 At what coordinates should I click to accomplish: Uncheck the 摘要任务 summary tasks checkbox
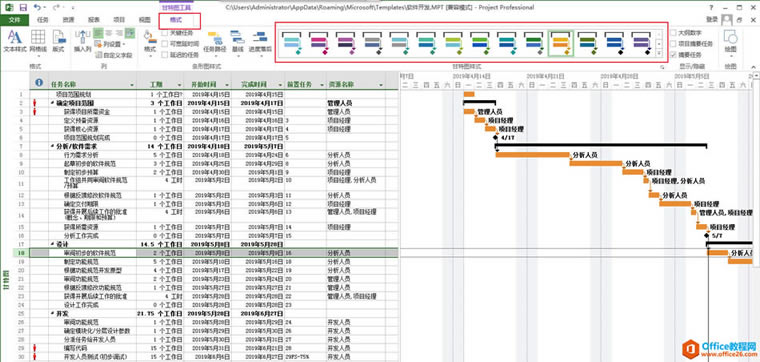tap(674, 54)
